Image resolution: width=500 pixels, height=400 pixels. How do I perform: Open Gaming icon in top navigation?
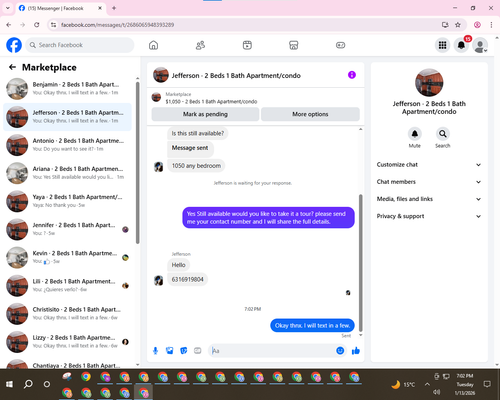[x=340, y=45]
